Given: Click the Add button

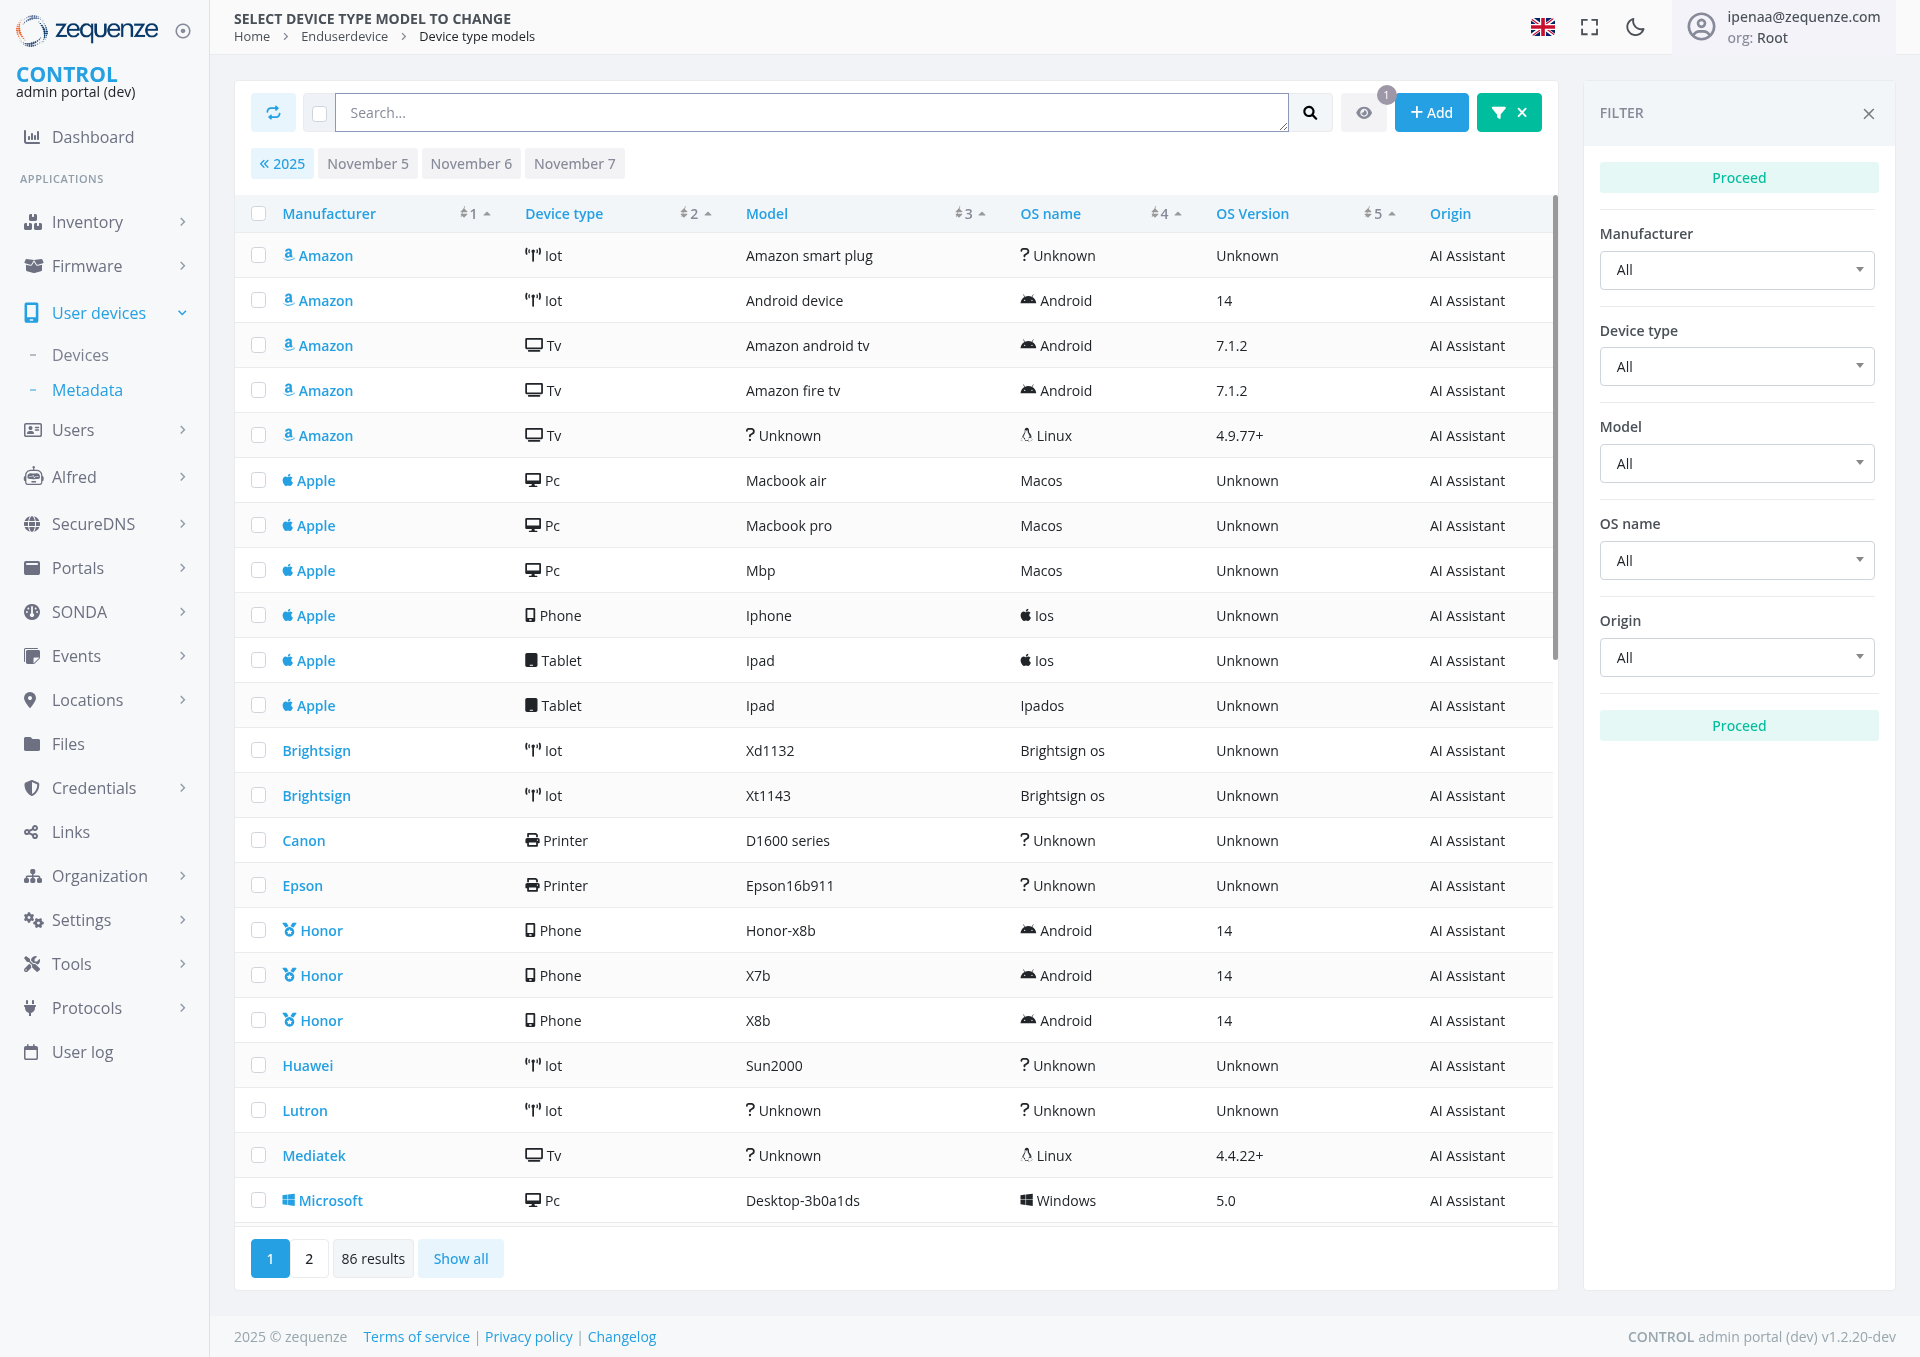Looking at the screenshot, I should [1432, 113].
